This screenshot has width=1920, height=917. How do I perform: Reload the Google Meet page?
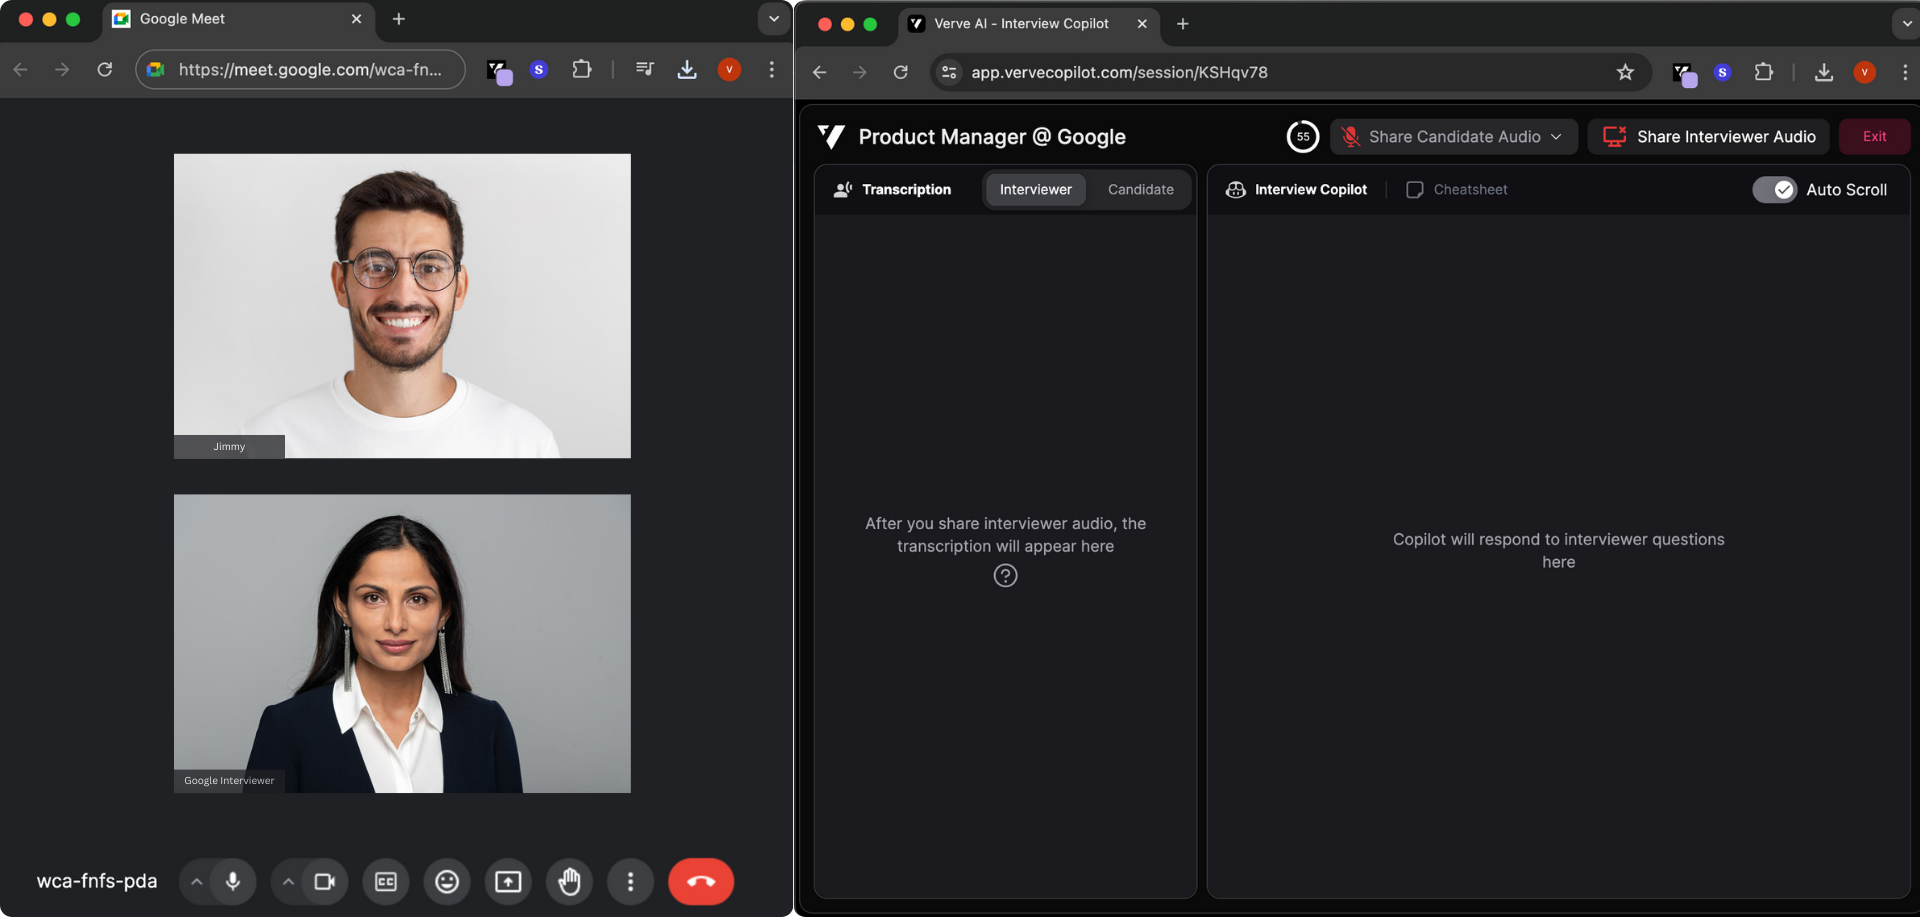point(104,69)
